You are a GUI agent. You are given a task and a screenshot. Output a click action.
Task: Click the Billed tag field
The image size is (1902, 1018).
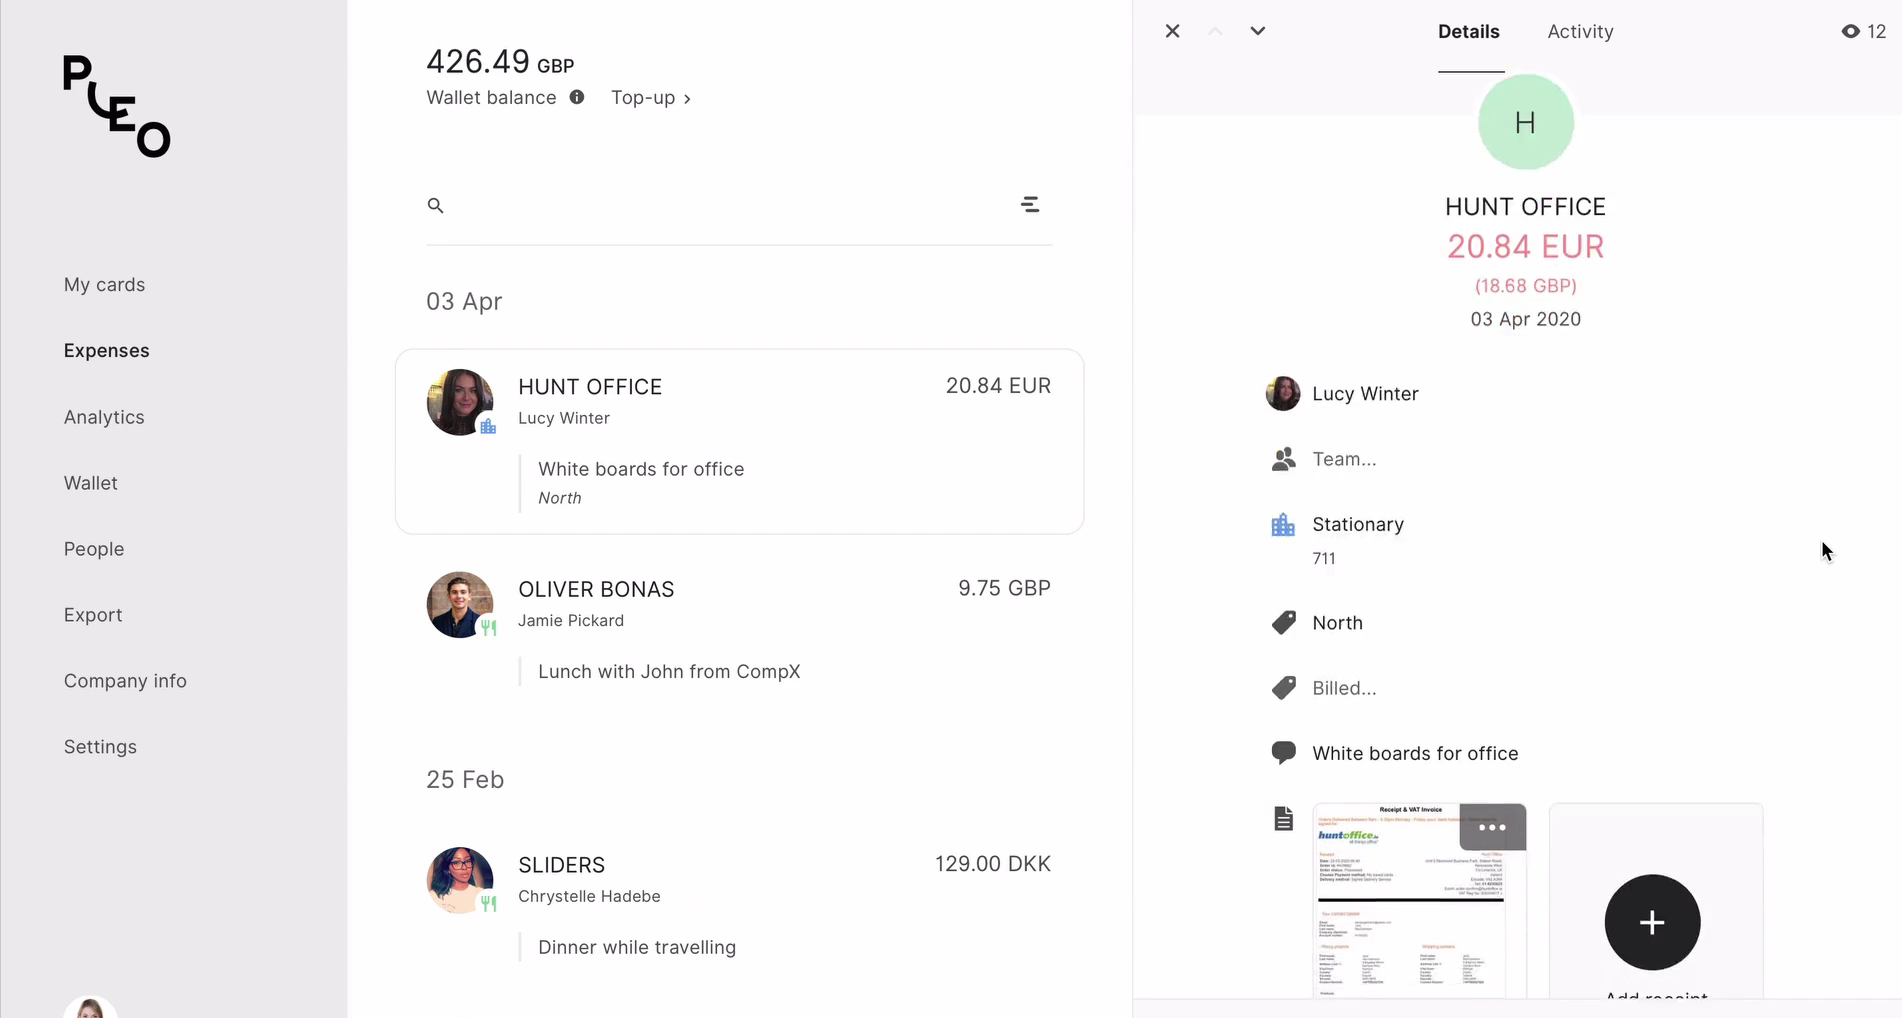pyautogui.click(x=1343, y=688)
